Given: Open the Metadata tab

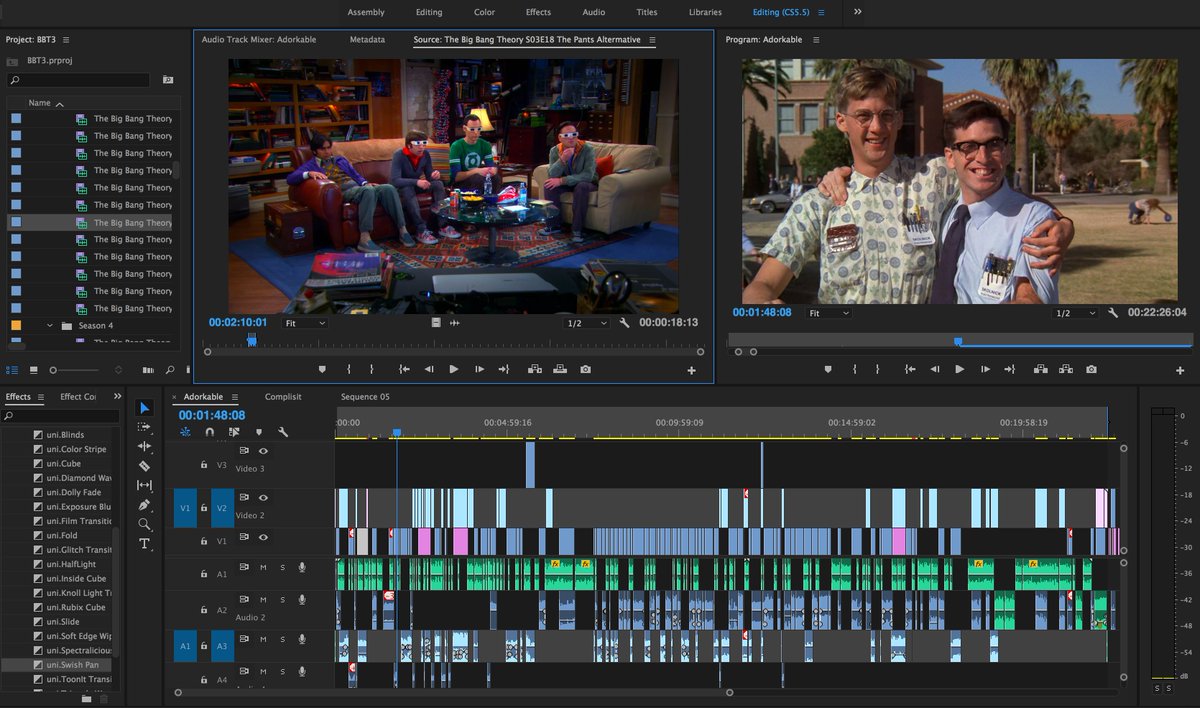Looking at the screenshot, I should coord(367,40).
